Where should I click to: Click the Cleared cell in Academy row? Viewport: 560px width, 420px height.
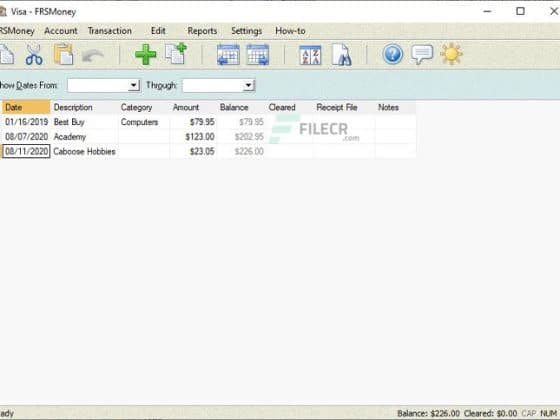tap(289, 137)
